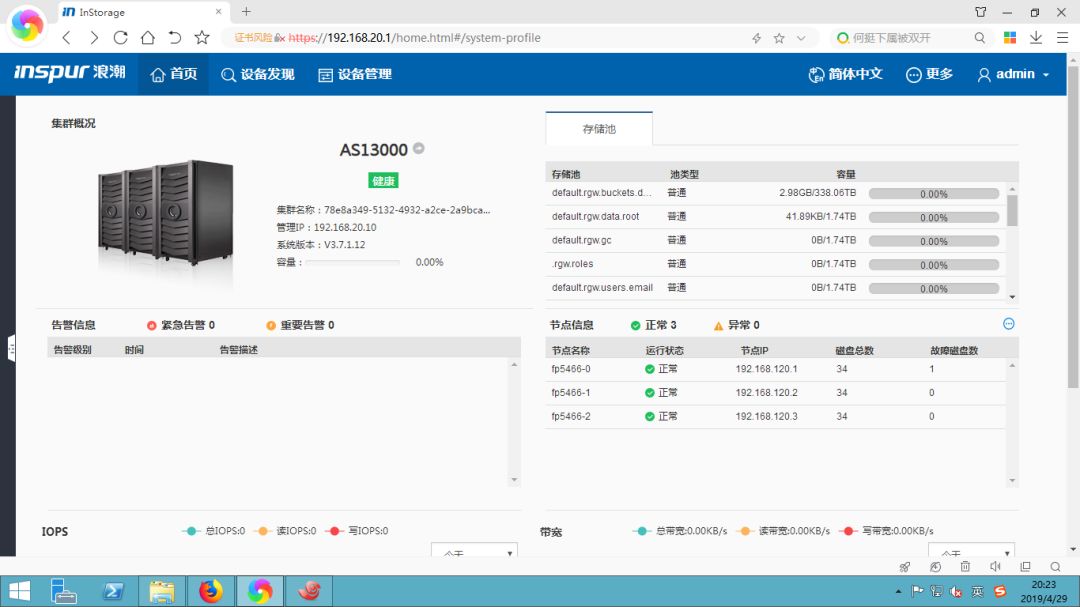
Task: Open the 更多 more menu
Action: click(929, 74)
